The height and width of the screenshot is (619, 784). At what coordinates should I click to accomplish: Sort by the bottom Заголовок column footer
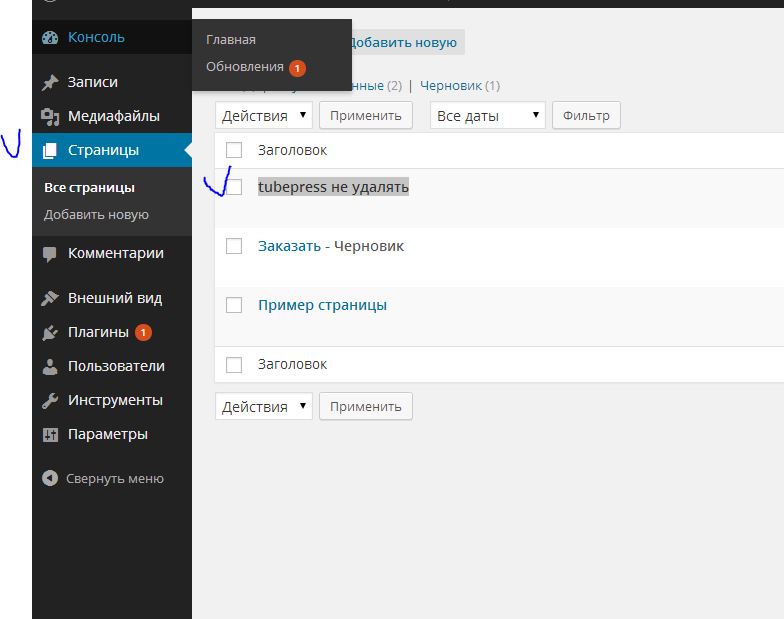[x=292, y=364]
